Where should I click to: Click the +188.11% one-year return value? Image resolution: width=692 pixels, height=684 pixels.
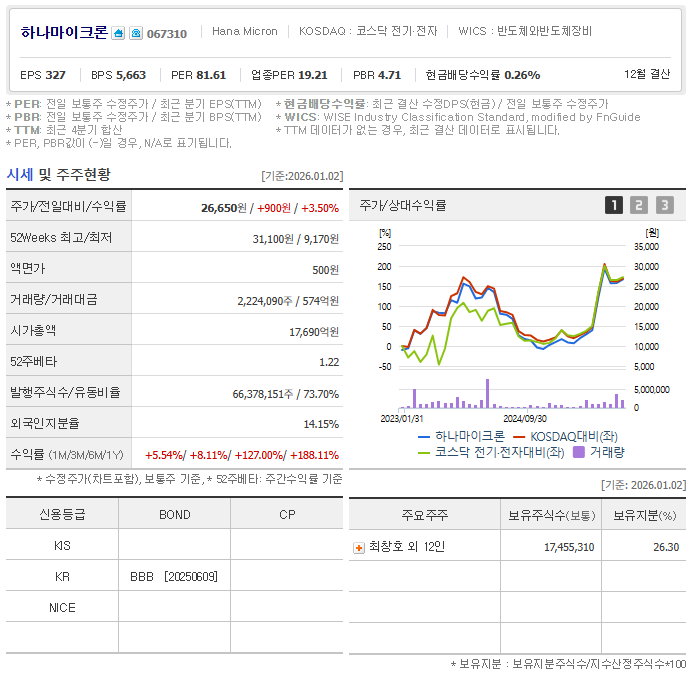315,455
